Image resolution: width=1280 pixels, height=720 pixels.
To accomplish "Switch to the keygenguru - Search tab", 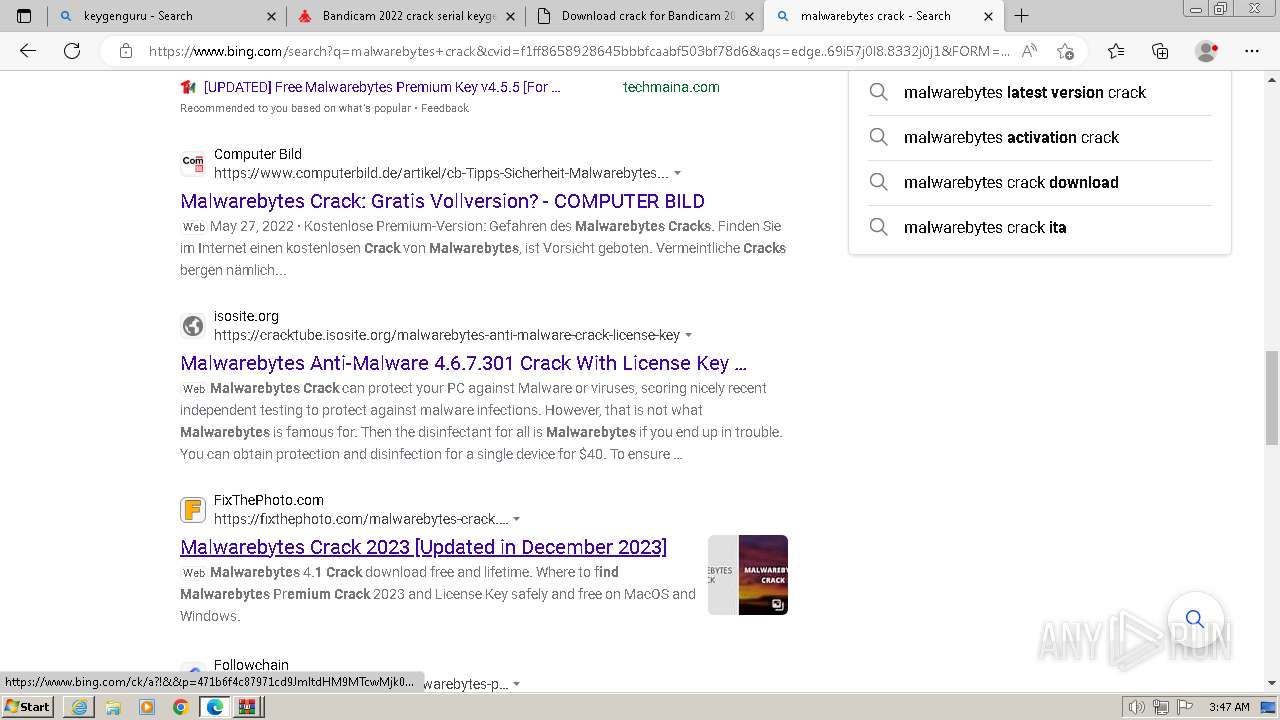I will coord(166,16).
